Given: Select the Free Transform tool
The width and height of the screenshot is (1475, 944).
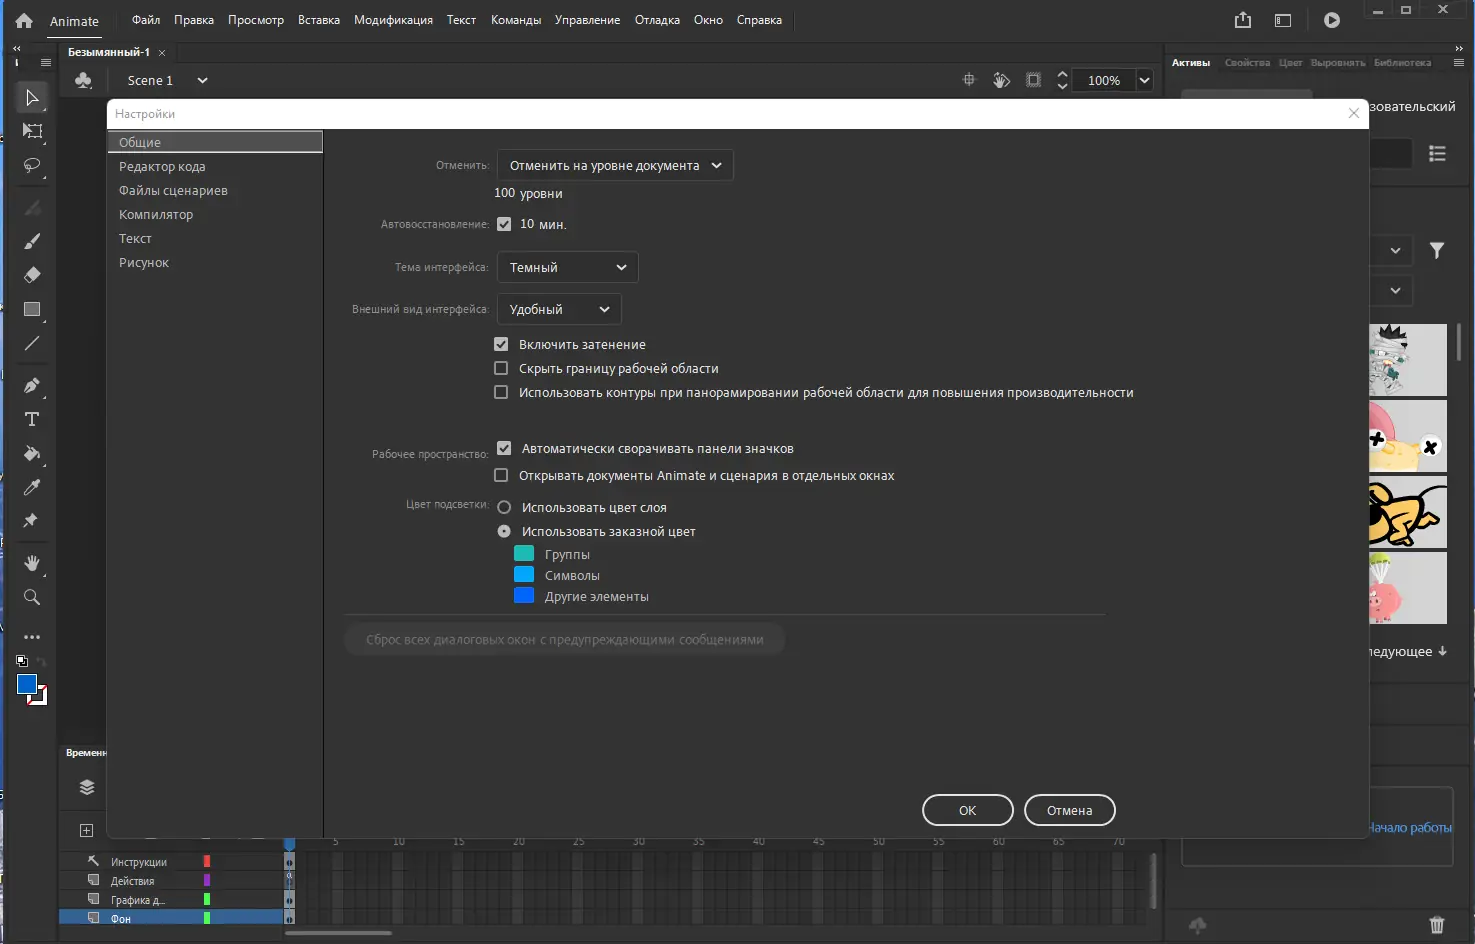Looking at the screenshot, I should (32, 131).
